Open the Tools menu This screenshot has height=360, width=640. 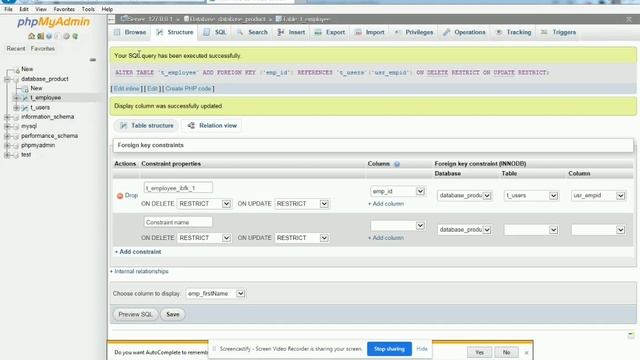88,9
